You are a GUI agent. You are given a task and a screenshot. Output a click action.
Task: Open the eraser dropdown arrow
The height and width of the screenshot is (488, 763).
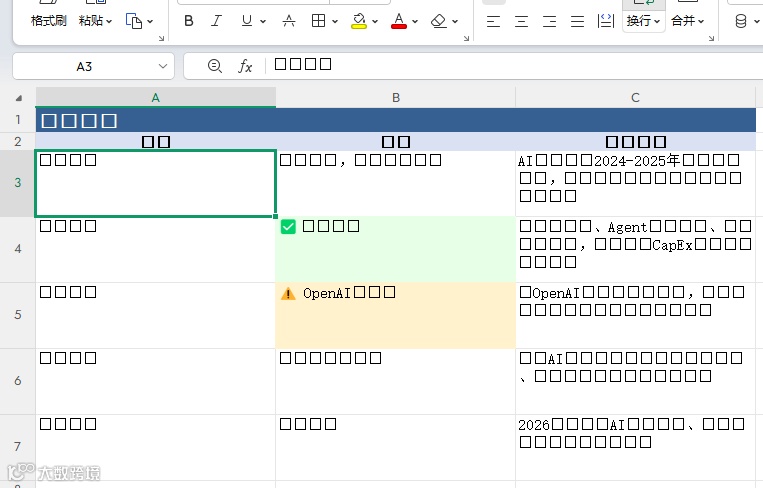point(455,21)
